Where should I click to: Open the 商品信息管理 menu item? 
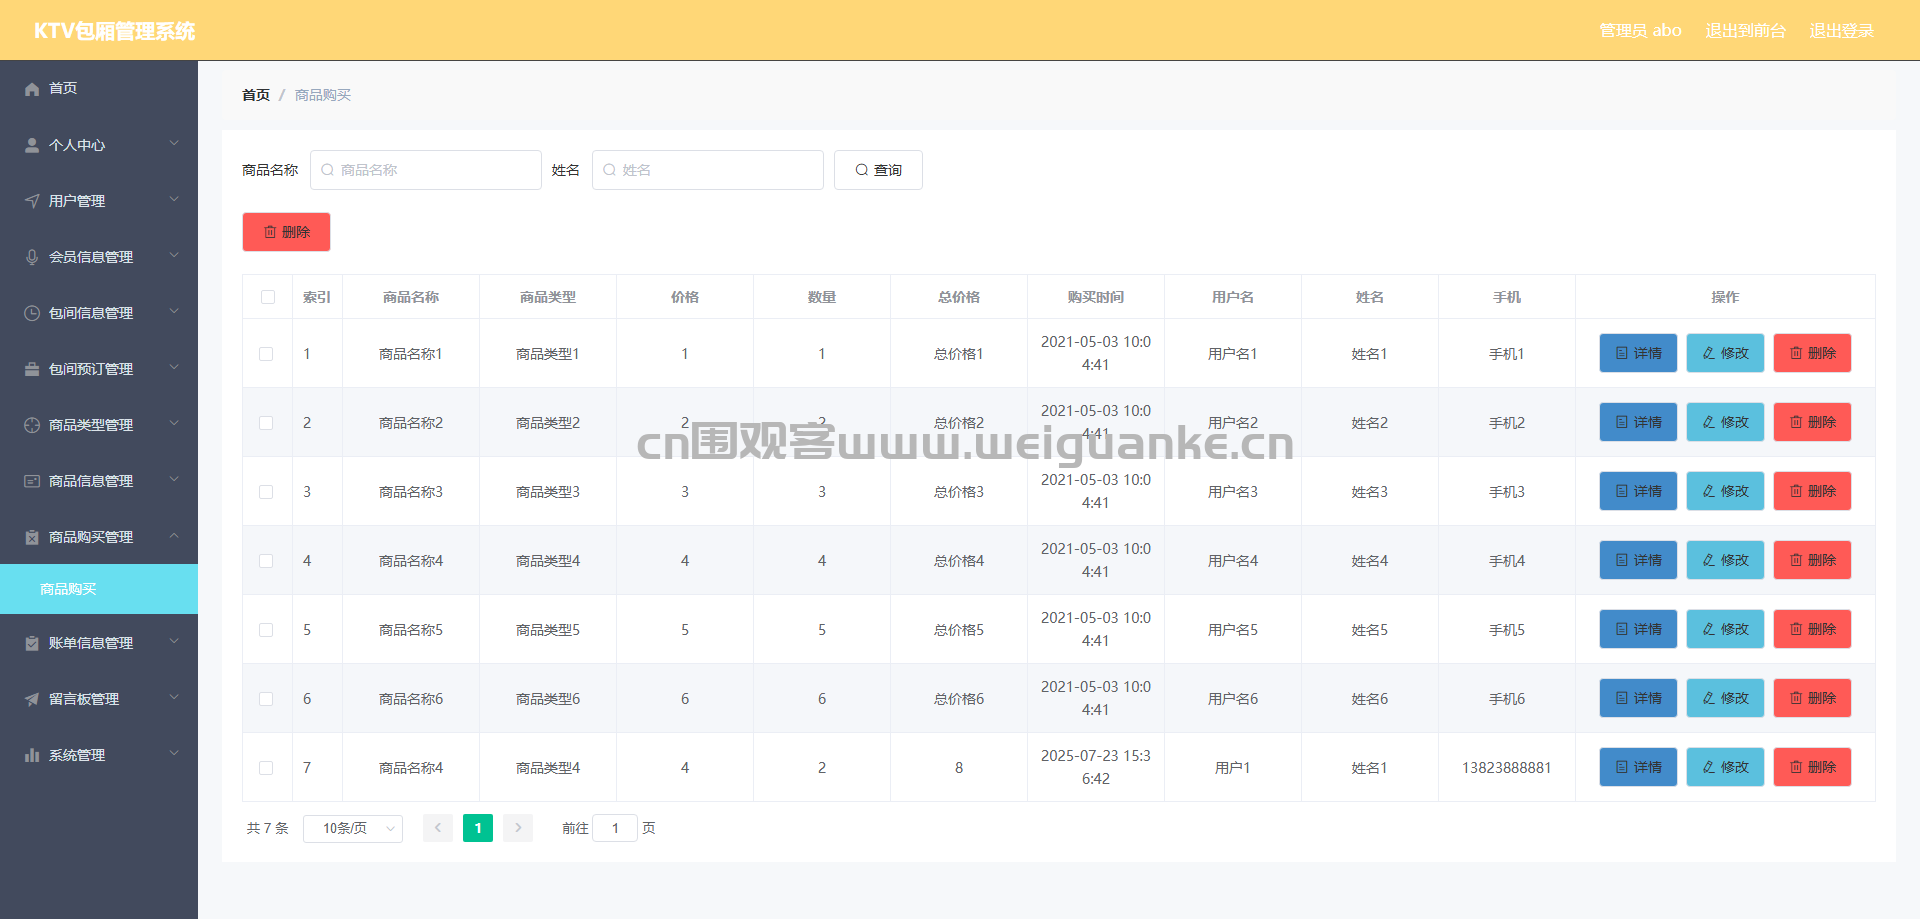pos(99,481)
